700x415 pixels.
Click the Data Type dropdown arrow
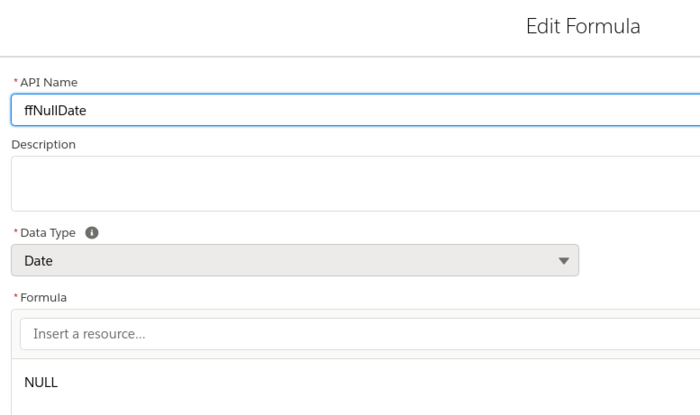click(x=563, y=261)
